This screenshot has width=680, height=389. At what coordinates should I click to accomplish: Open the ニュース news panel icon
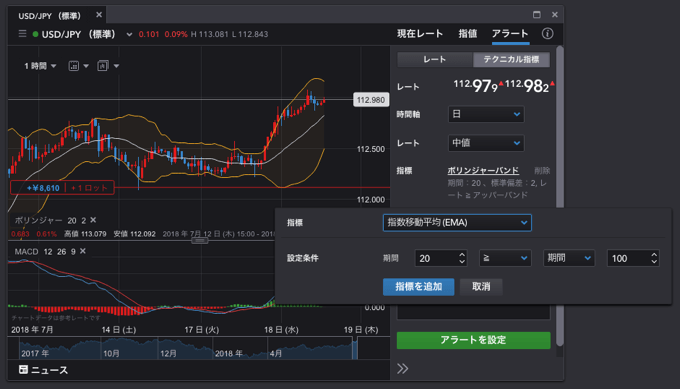coord(23,369)
